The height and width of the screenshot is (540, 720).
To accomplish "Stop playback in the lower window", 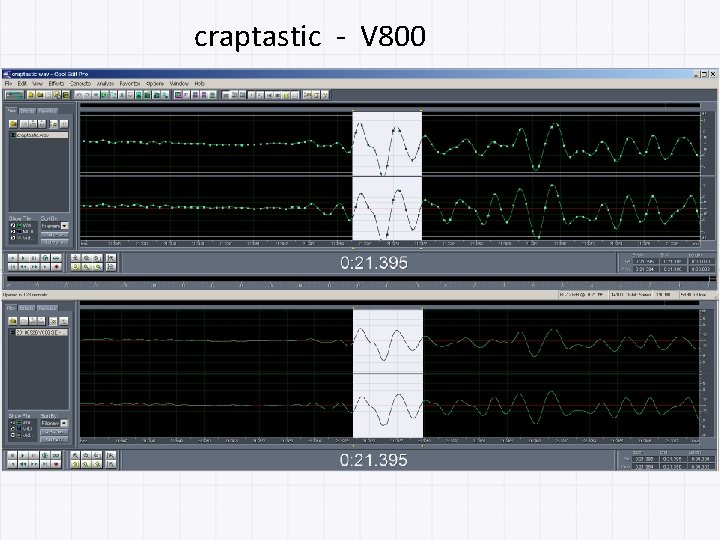I will pos(12,456).
